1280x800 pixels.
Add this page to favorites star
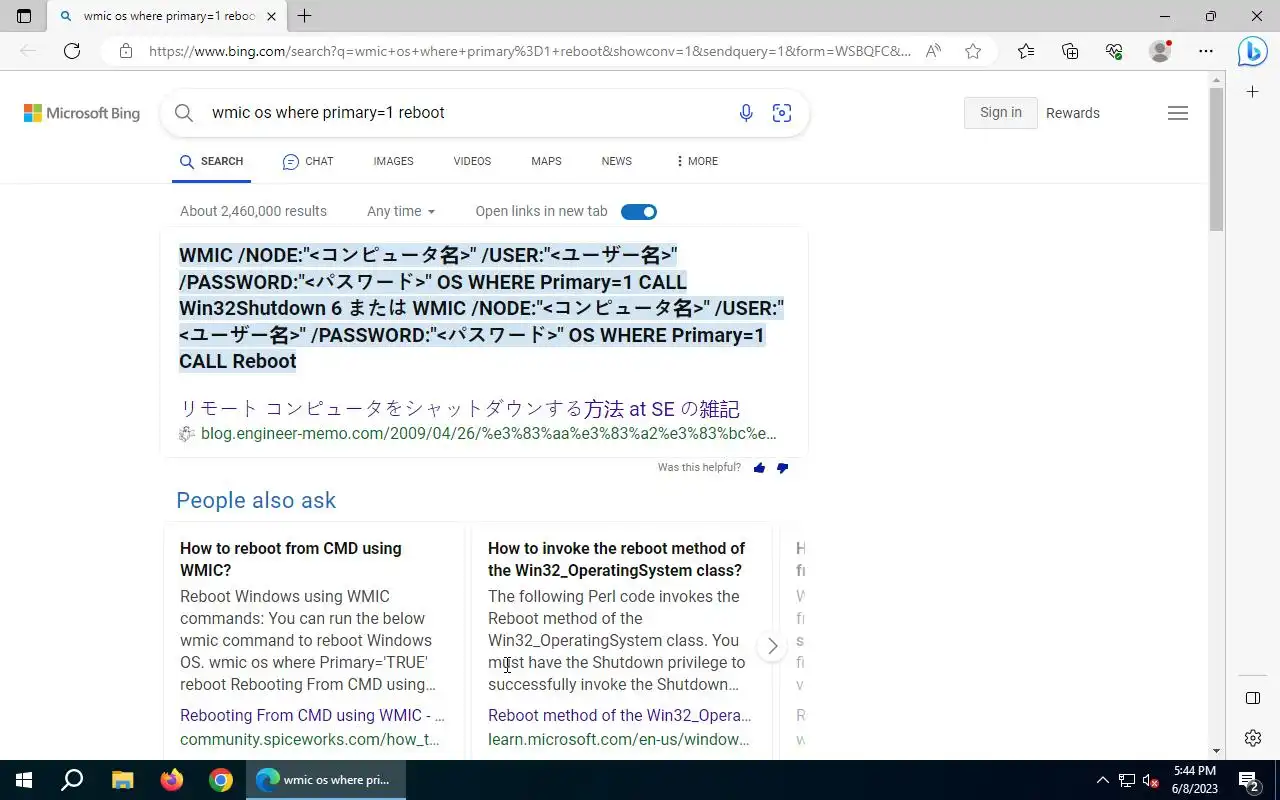[973, 51]
